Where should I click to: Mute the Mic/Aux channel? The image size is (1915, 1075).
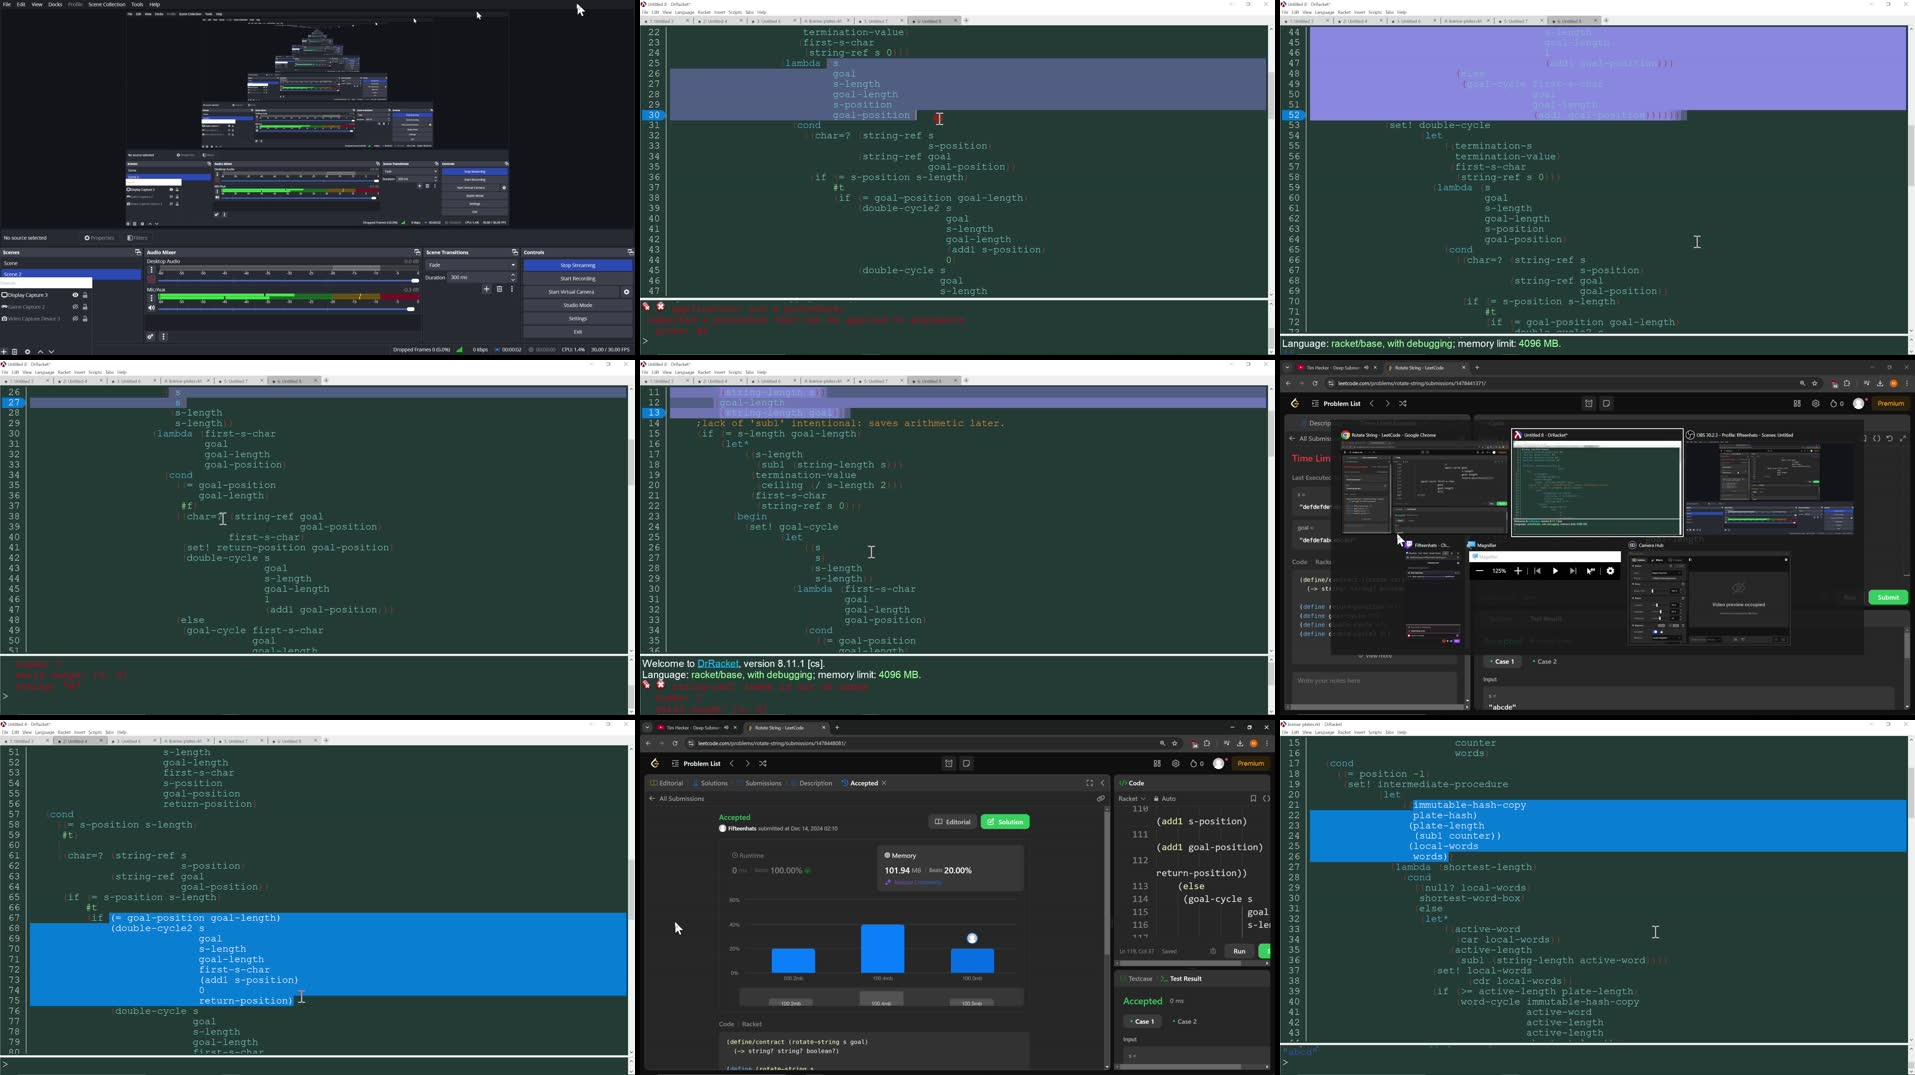pos(151,308)
